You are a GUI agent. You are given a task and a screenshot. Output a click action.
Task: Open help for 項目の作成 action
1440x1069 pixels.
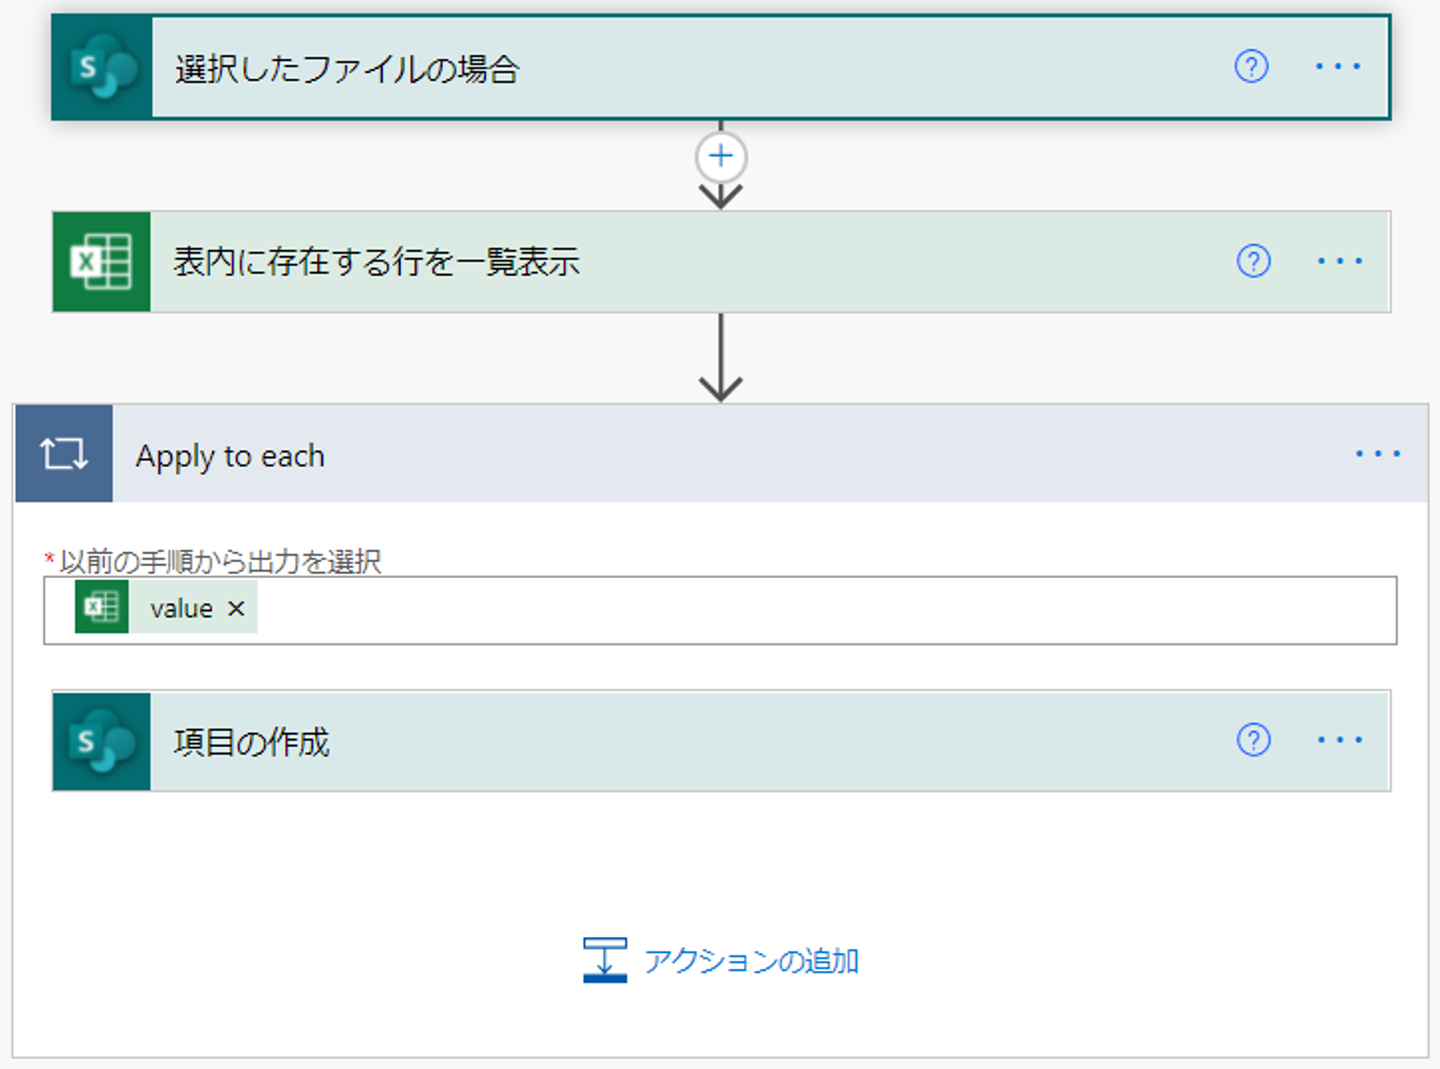(x=1253, y=740)
